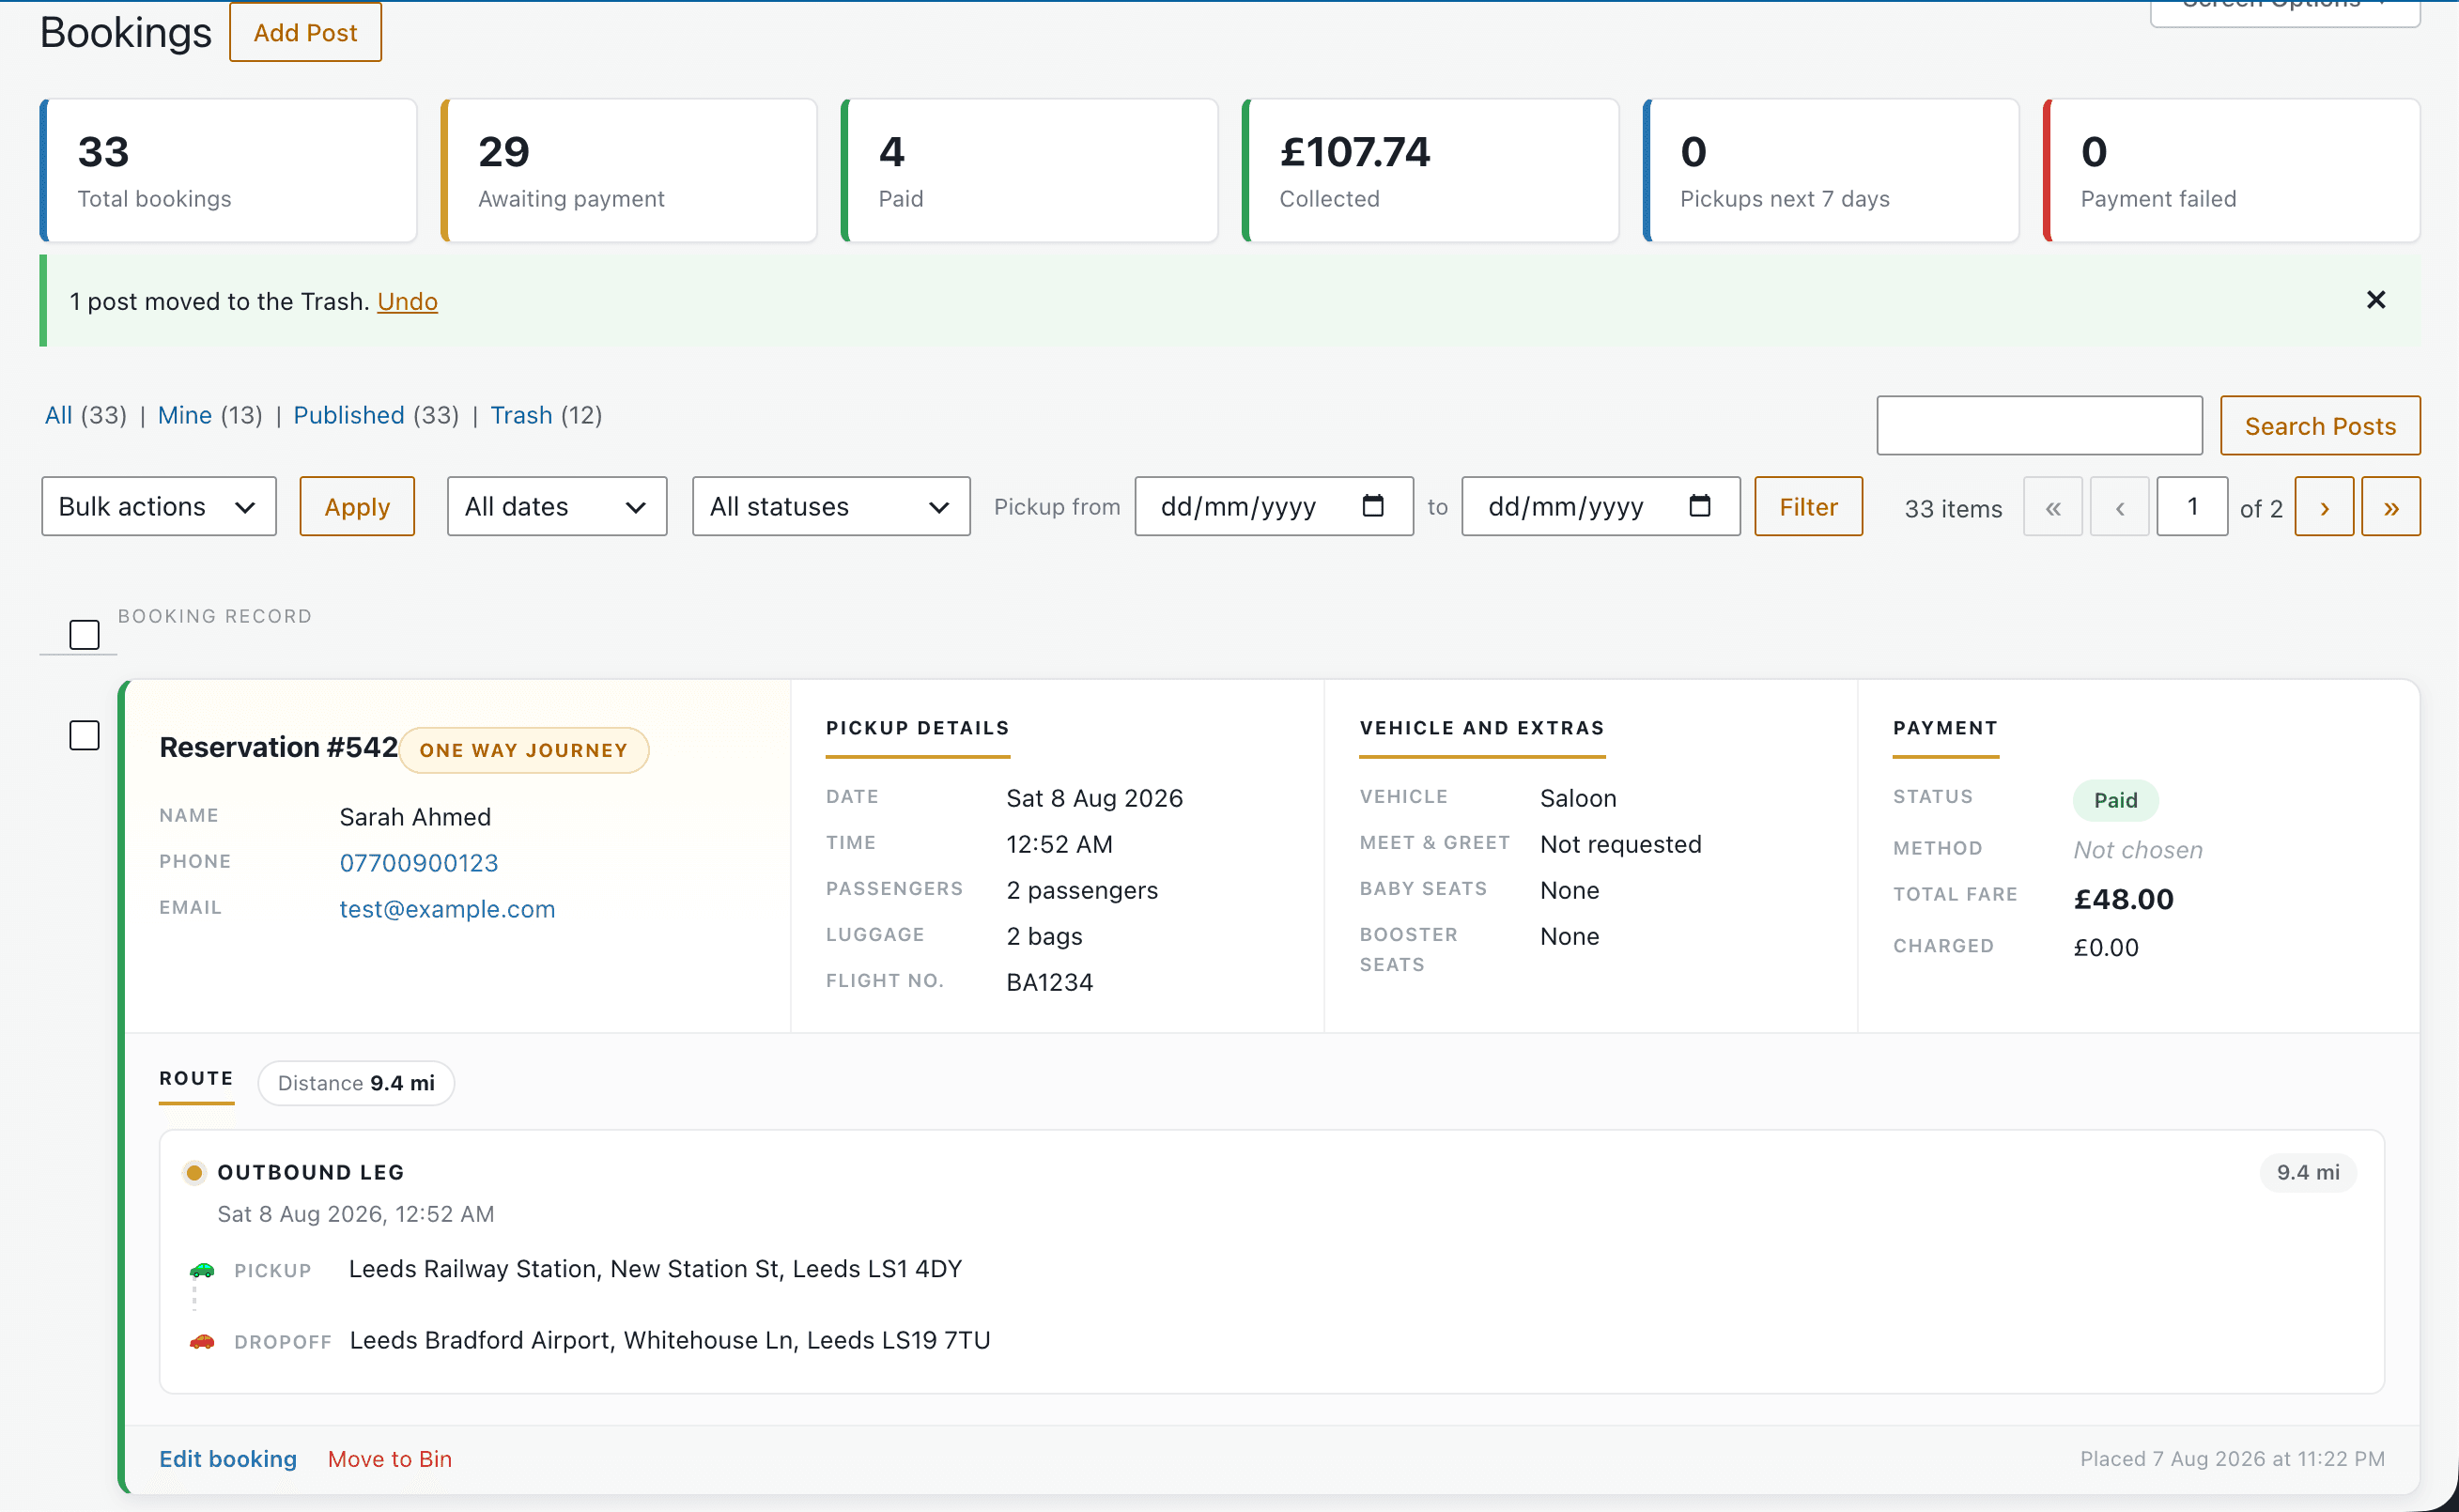Viewport: 2459px width, 1512px height.
Task: Click the Outbound Leg orange dot marker
Action: pos(194,1172)
